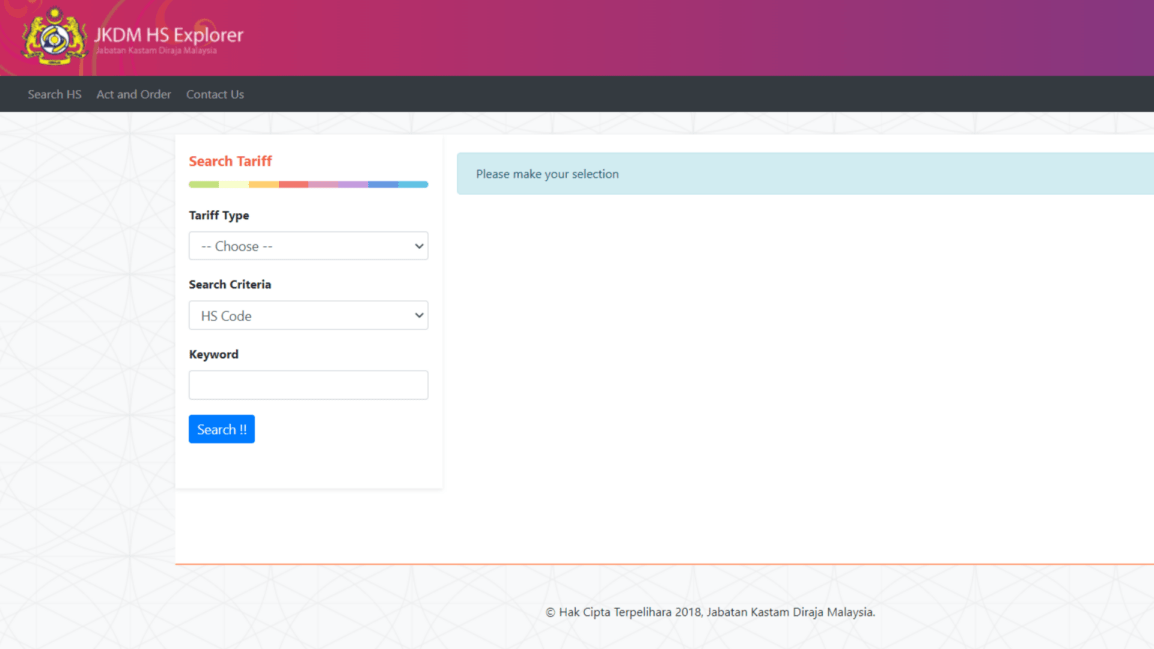
Task: Click the JKDM royal crest logo
Action: coord(52,37)
